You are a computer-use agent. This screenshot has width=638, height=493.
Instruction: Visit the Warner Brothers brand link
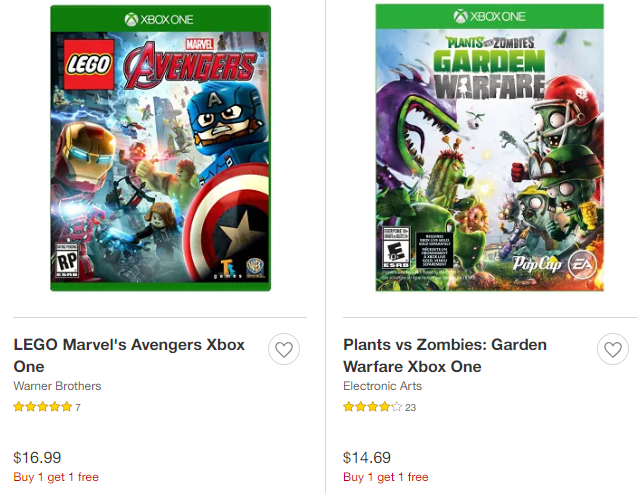57,386
